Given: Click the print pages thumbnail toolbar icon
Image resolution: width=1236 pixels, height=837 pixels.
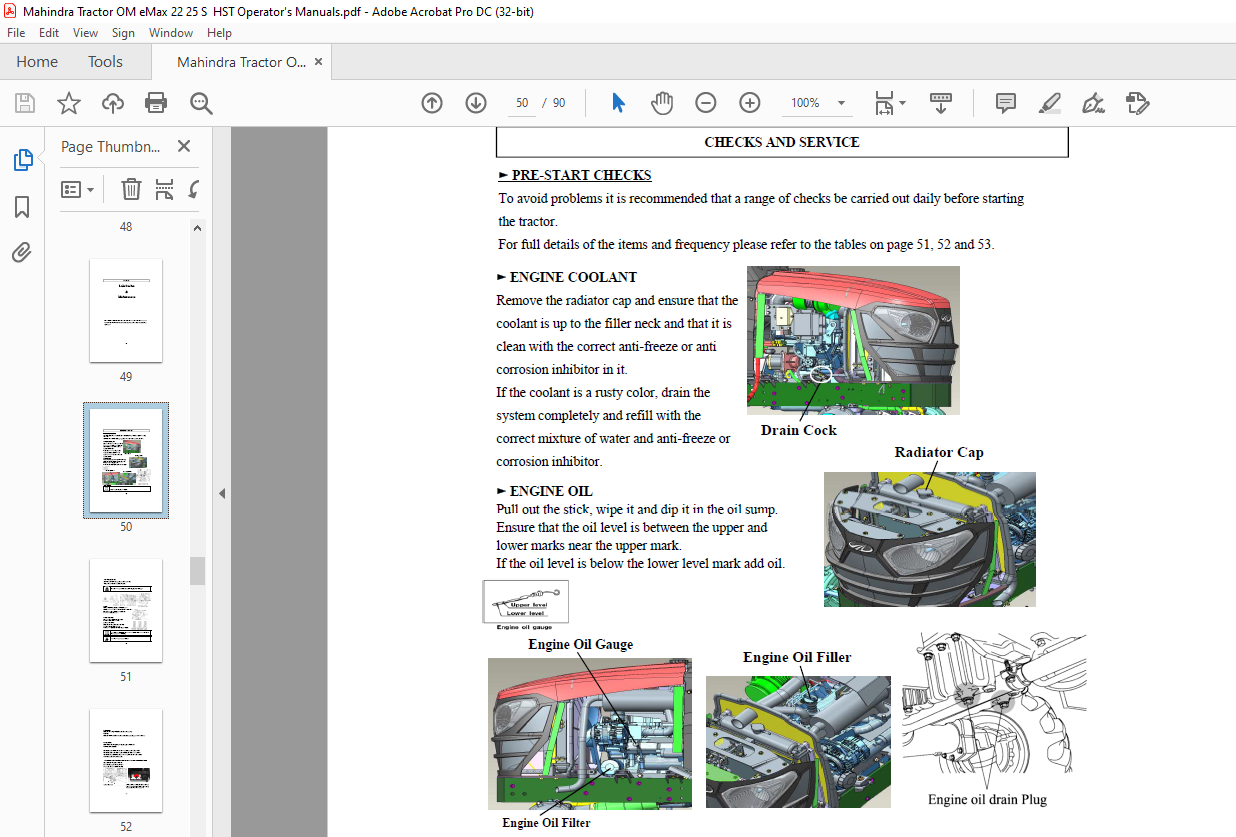Looking at the screenshot, I should [x=165, y=189].
